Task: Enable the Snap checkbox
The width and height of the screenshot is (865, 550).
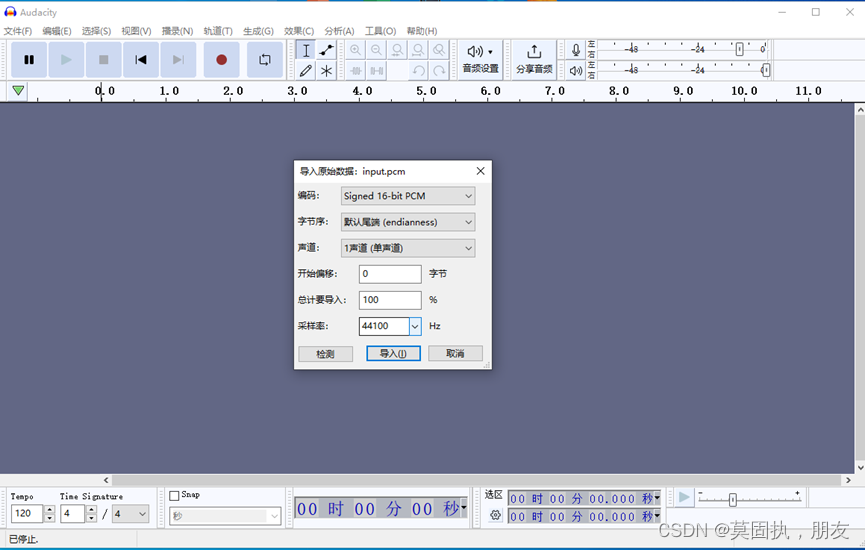Action: [x=174, y=495]
